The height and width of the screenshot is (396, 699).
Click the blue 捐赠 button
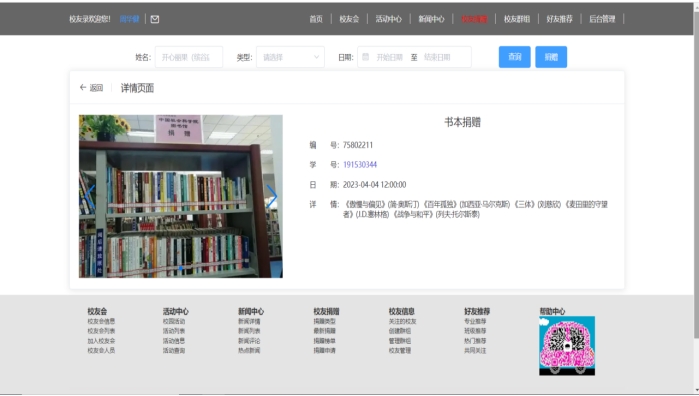point(551,57)
